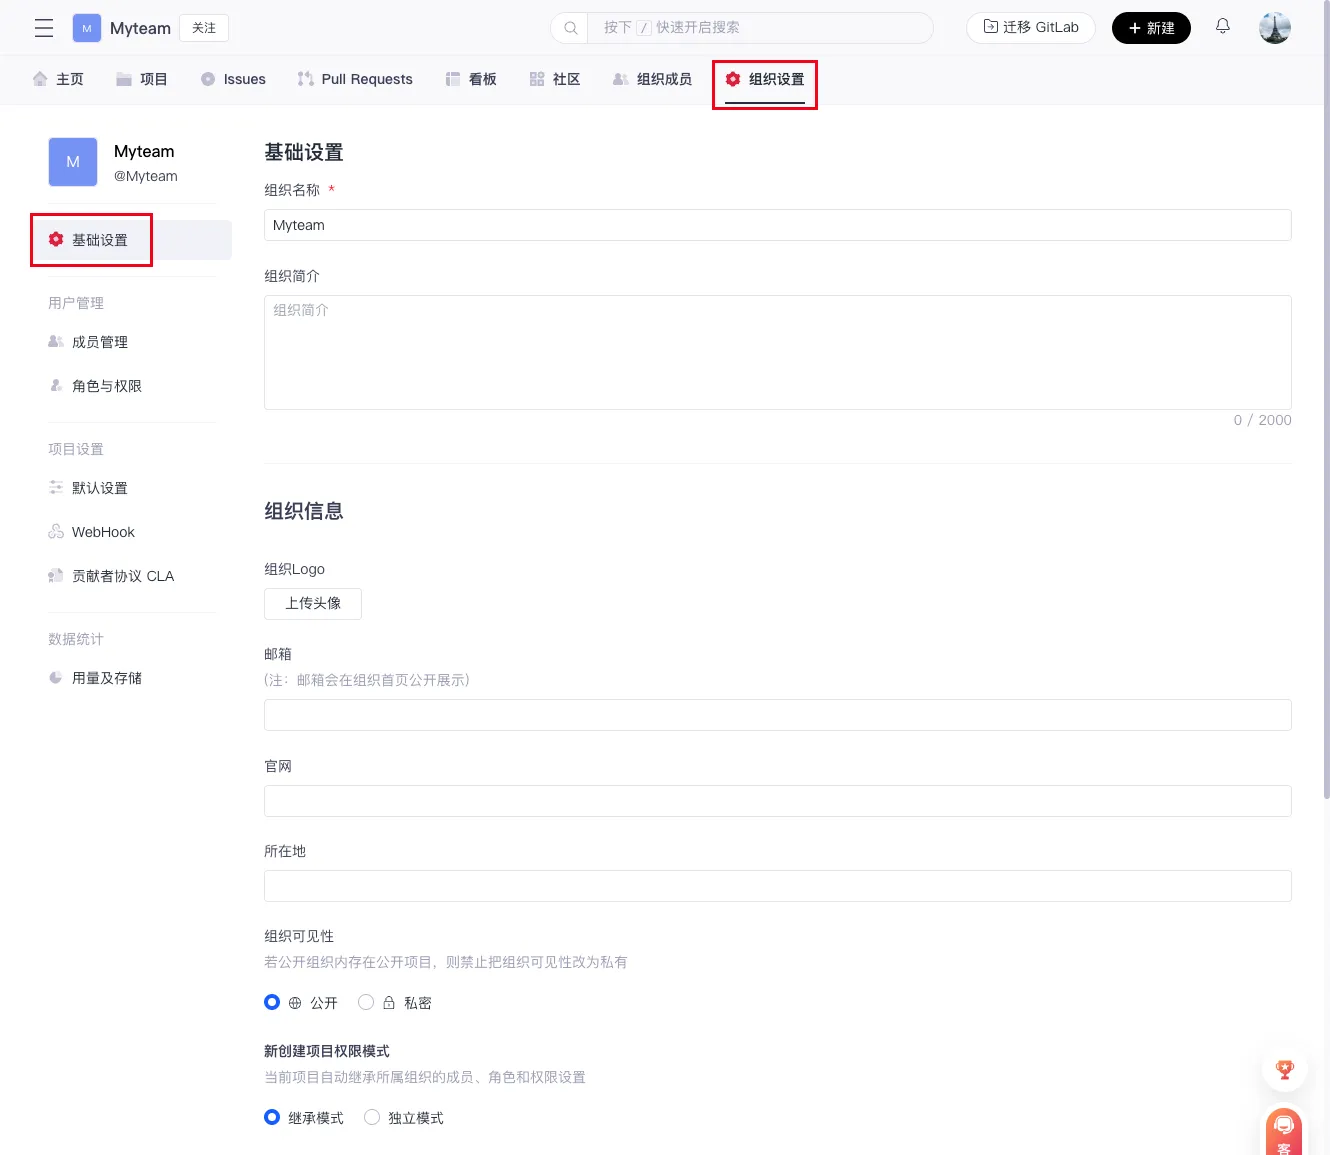Viewport: 1330px width, 1155px height.
Task: Open the hamburger menu icon
Action: coord(44,28)
